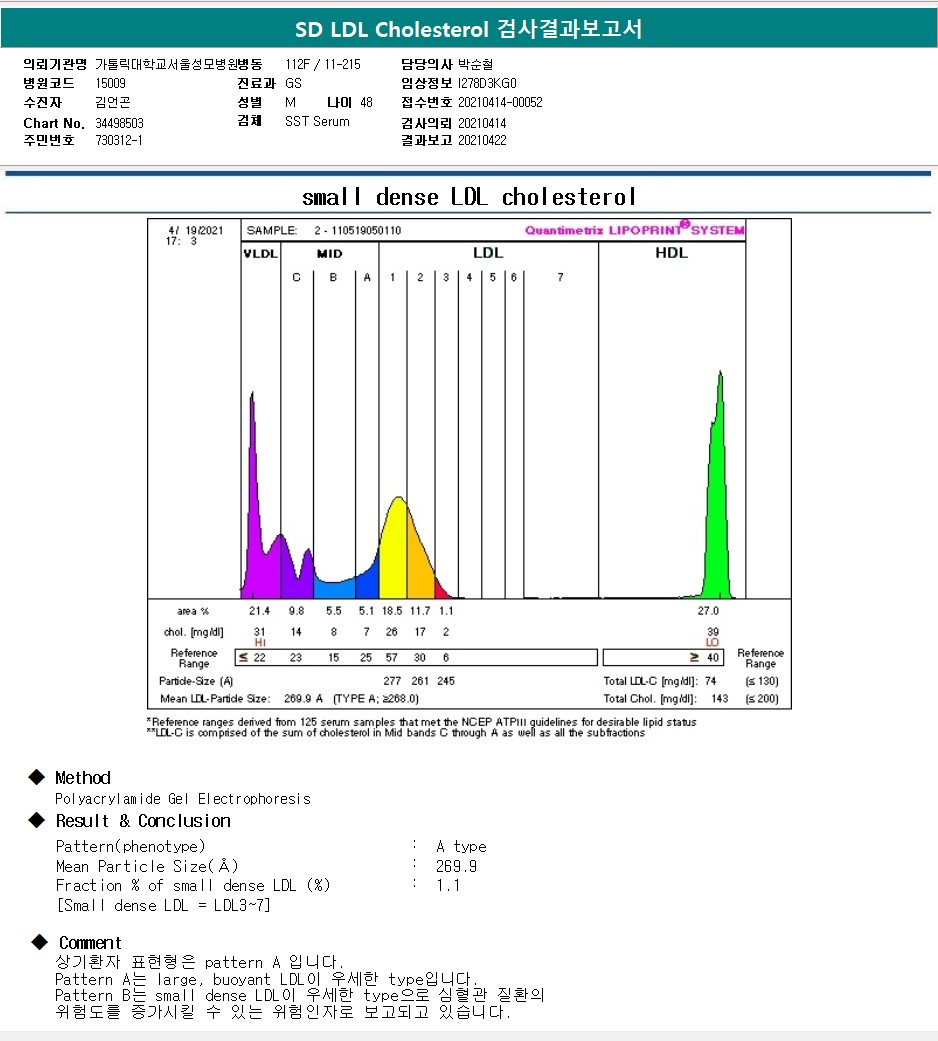Click the heading 'small dense LDL cholesterol'
This screenshot has width=938, height=1041.
[469, 197]
